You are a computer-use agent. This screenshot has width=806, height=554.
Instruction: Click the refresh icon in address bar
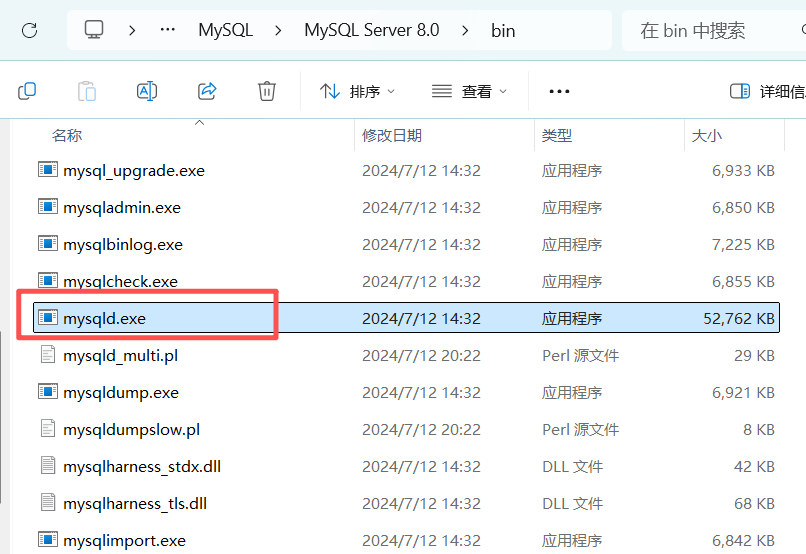(29, 30)
